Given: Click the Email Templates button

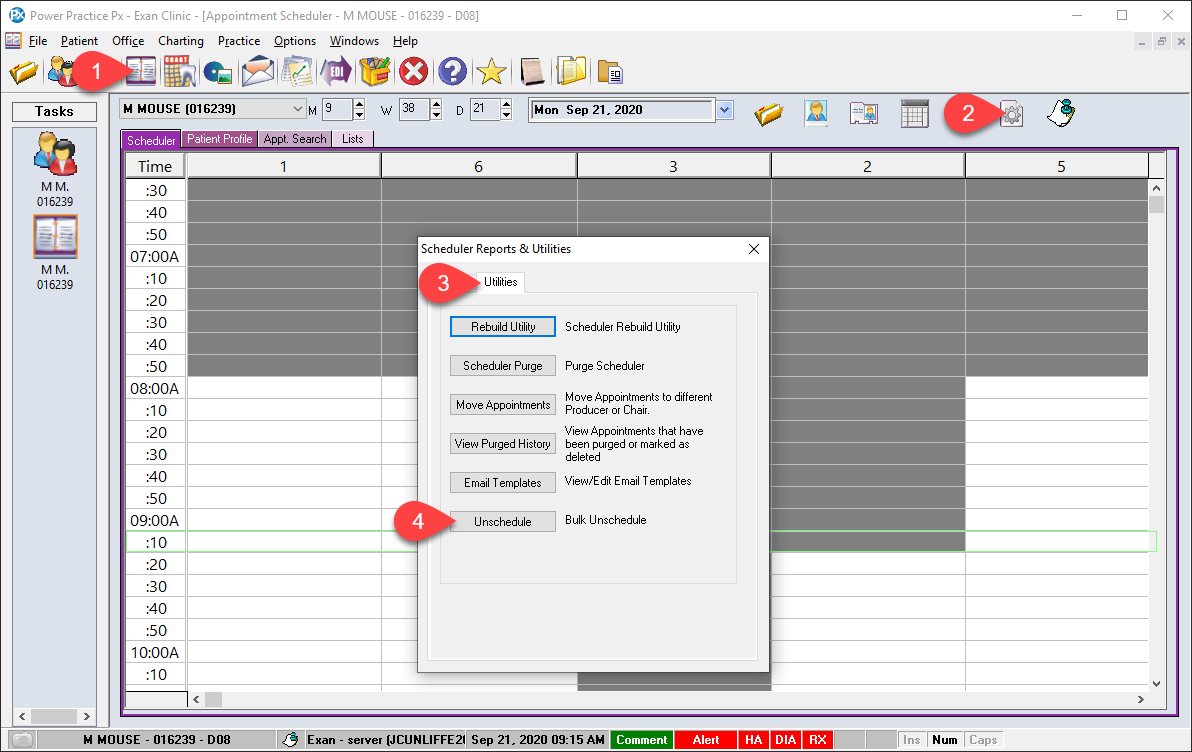Looking at the screenshot, I should pyautogui.click(x=502, y=483).
